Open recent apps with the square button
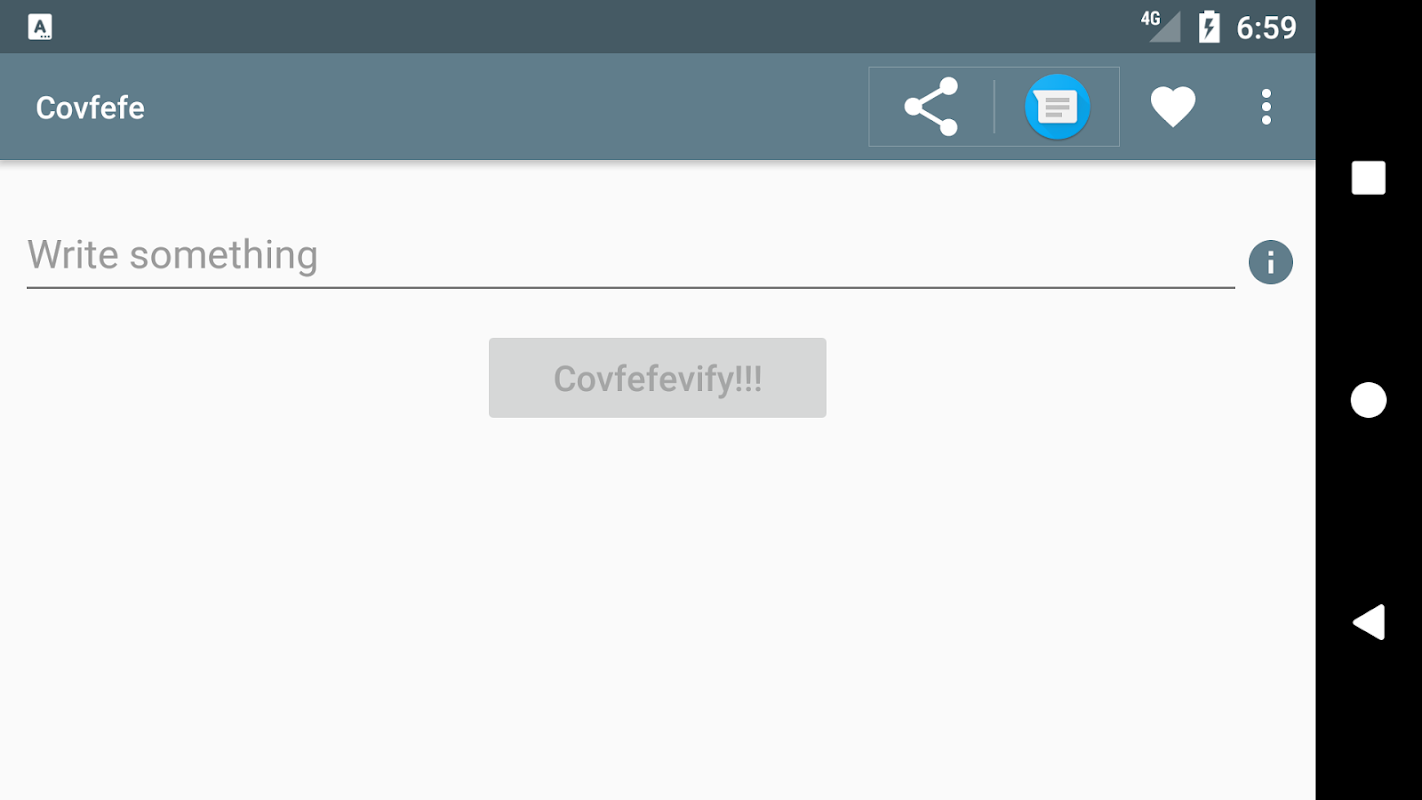The image size is (1422, 800). 1368,178
